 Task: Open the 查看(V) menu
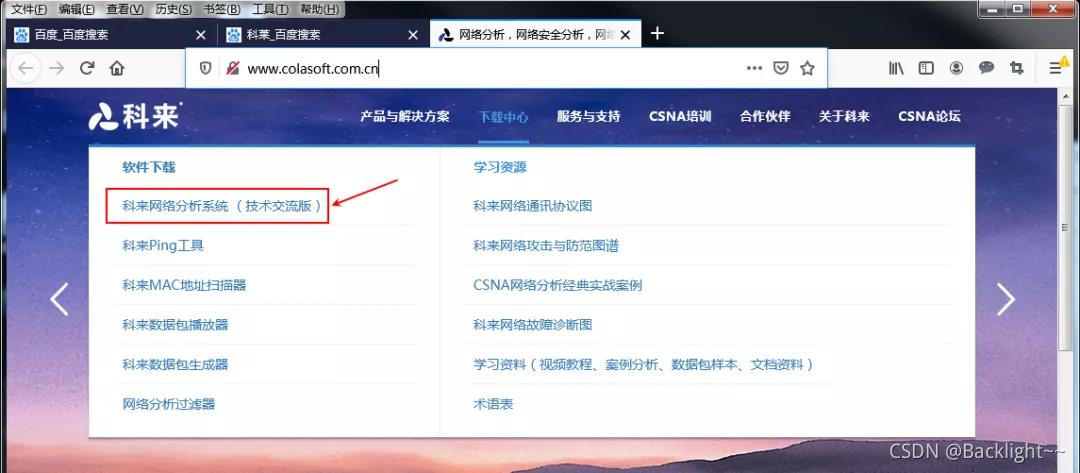[x=125, y=10]
